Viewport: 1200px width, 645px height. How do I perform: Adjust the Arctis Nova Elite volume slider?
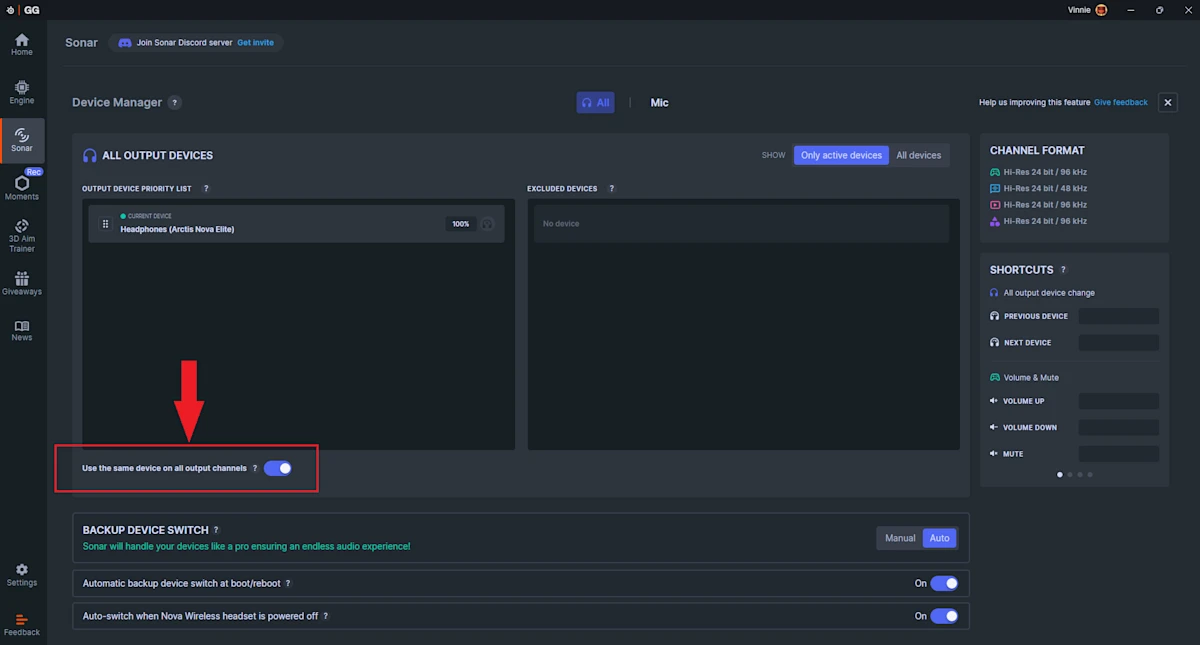pyautogui.click(x=461, y=223)
